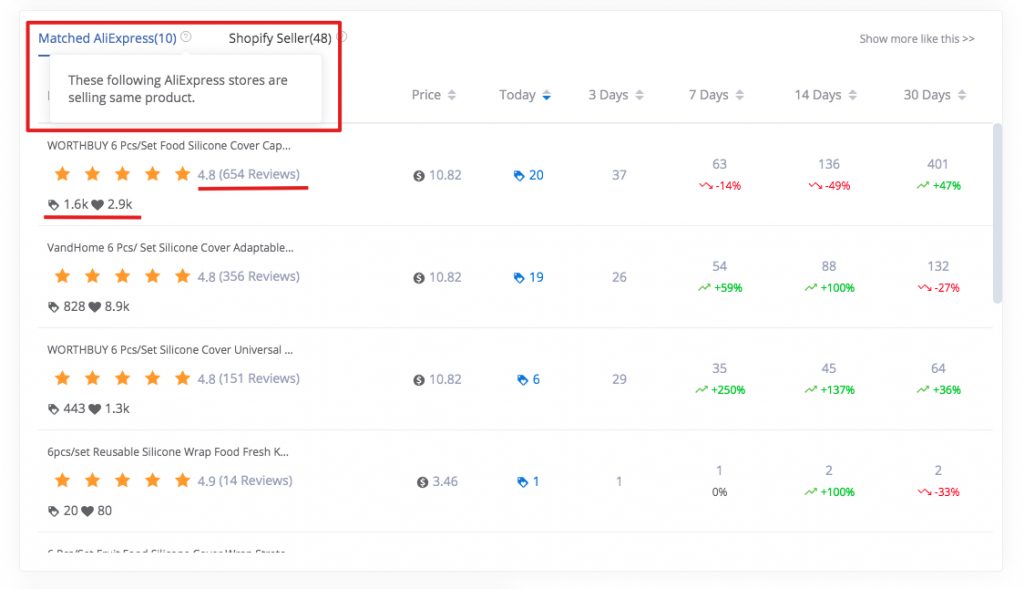Click the 4.8 (151 Reviews) rating text
The height and width of the screenshot is (589, 1024).
coord(248,379)
